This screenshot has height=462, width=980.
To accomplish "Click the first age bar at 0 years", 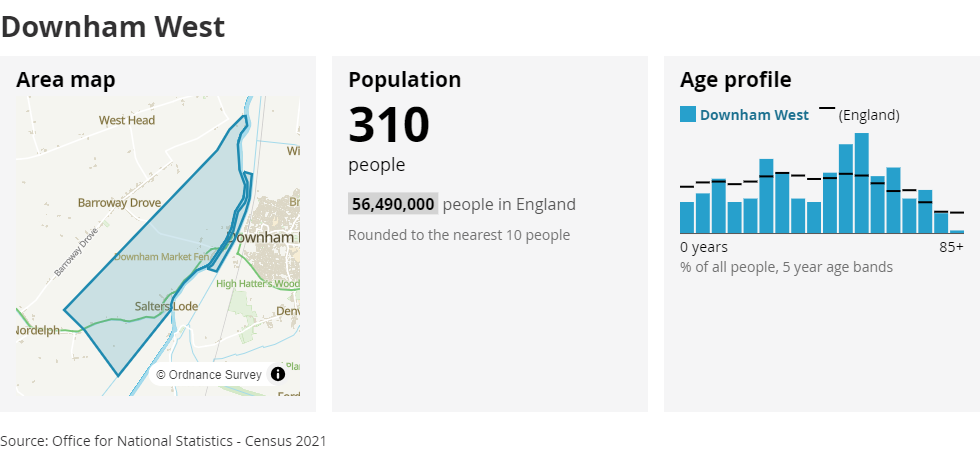I will [x=687, y=218].
